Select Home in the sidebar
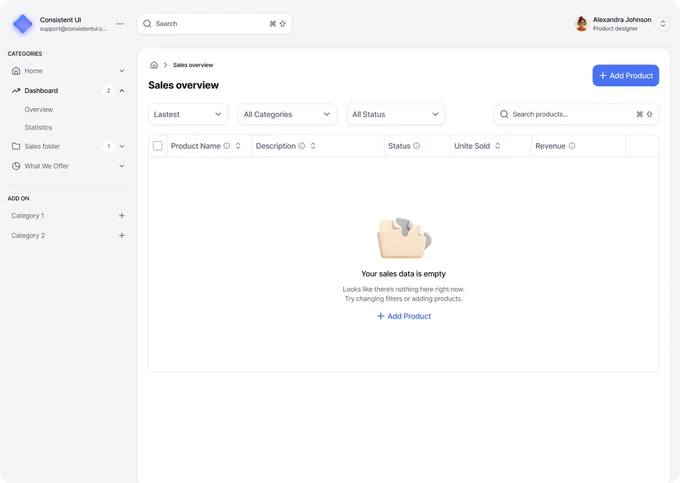Viewport: 680px width, 483px height. pos(33,71)
